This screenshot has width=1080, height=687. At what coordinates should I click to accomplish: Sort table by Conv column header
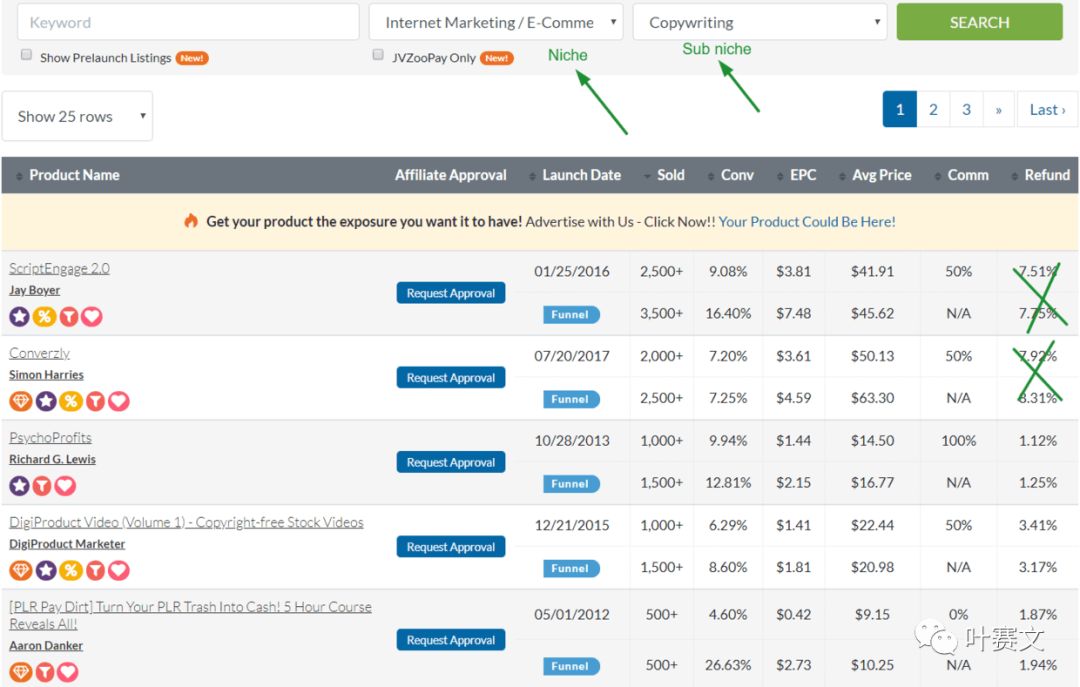coord(737,175)
